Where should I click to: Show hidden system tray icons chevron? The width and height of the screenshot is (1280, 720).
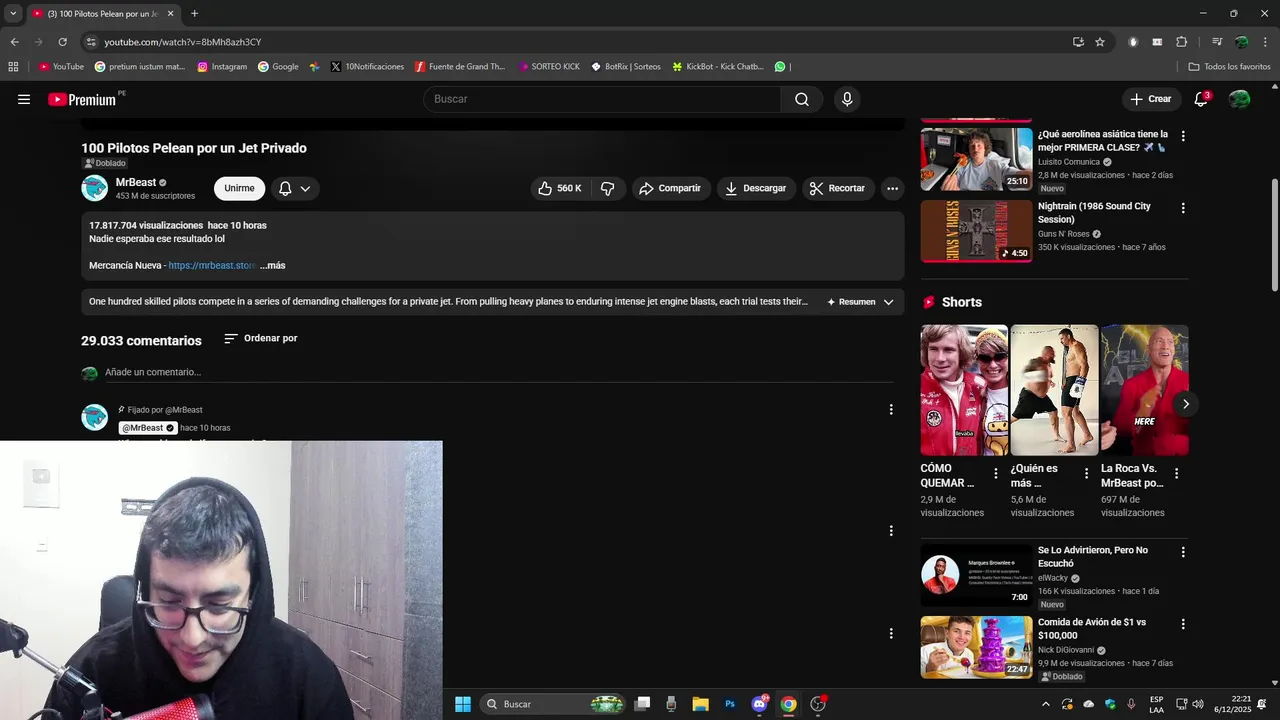[x=1046, y=704]
